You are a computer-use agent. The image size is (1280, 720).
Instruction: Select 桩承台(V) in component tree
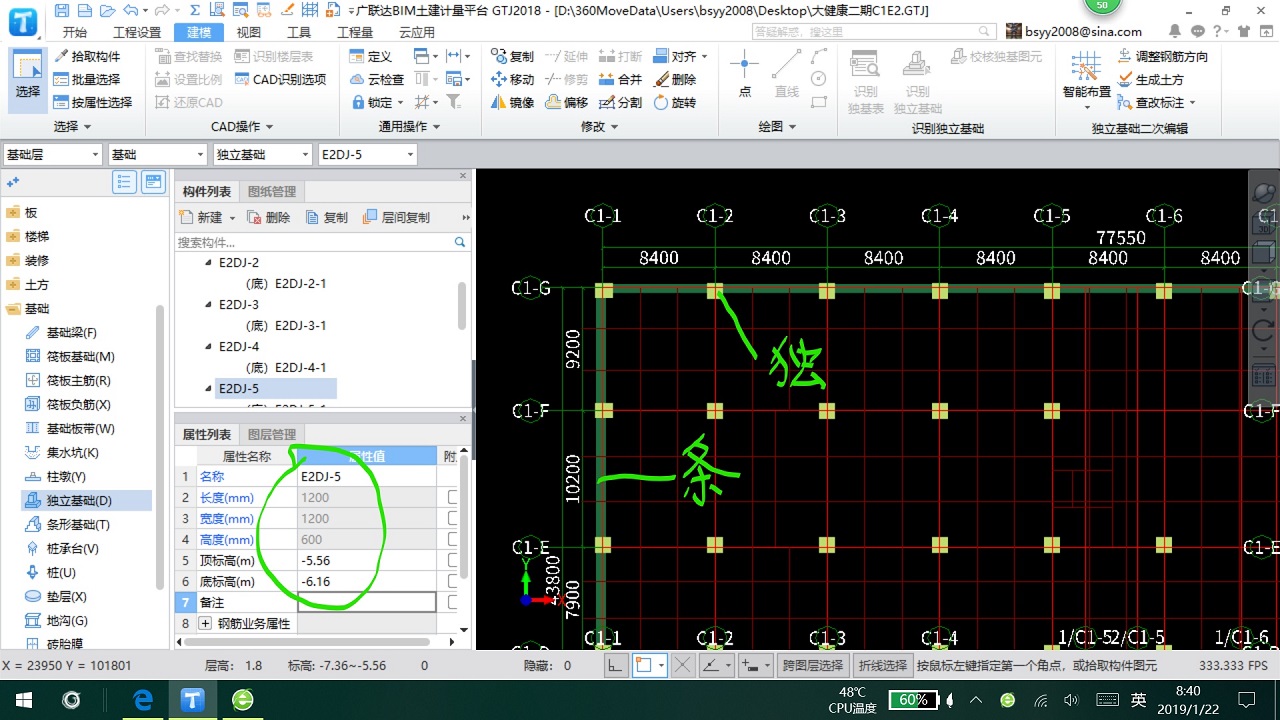(62, 549)
